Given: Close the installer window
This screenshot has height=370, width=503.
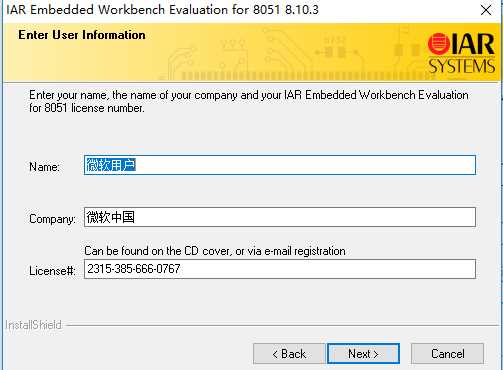Looking at the screenshot, I should pyautogui.click(x=486, y=10).
